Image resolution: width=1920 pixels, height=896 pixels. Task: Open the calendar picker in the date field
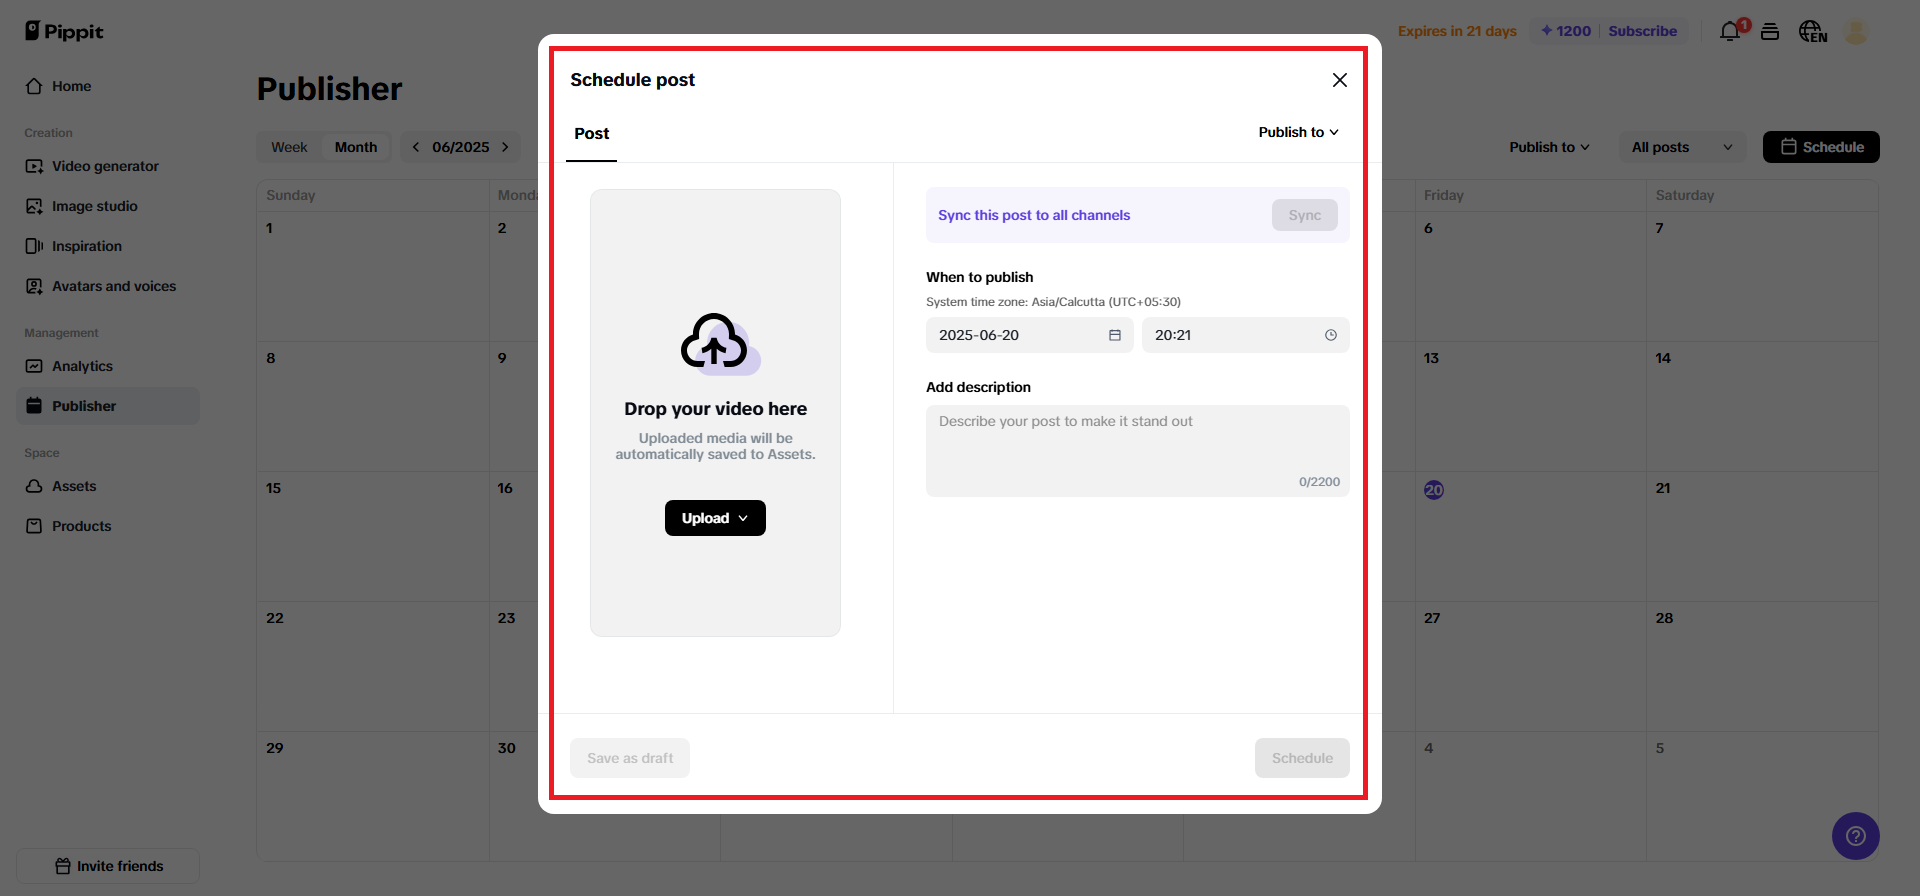[x=1114, y=335]
